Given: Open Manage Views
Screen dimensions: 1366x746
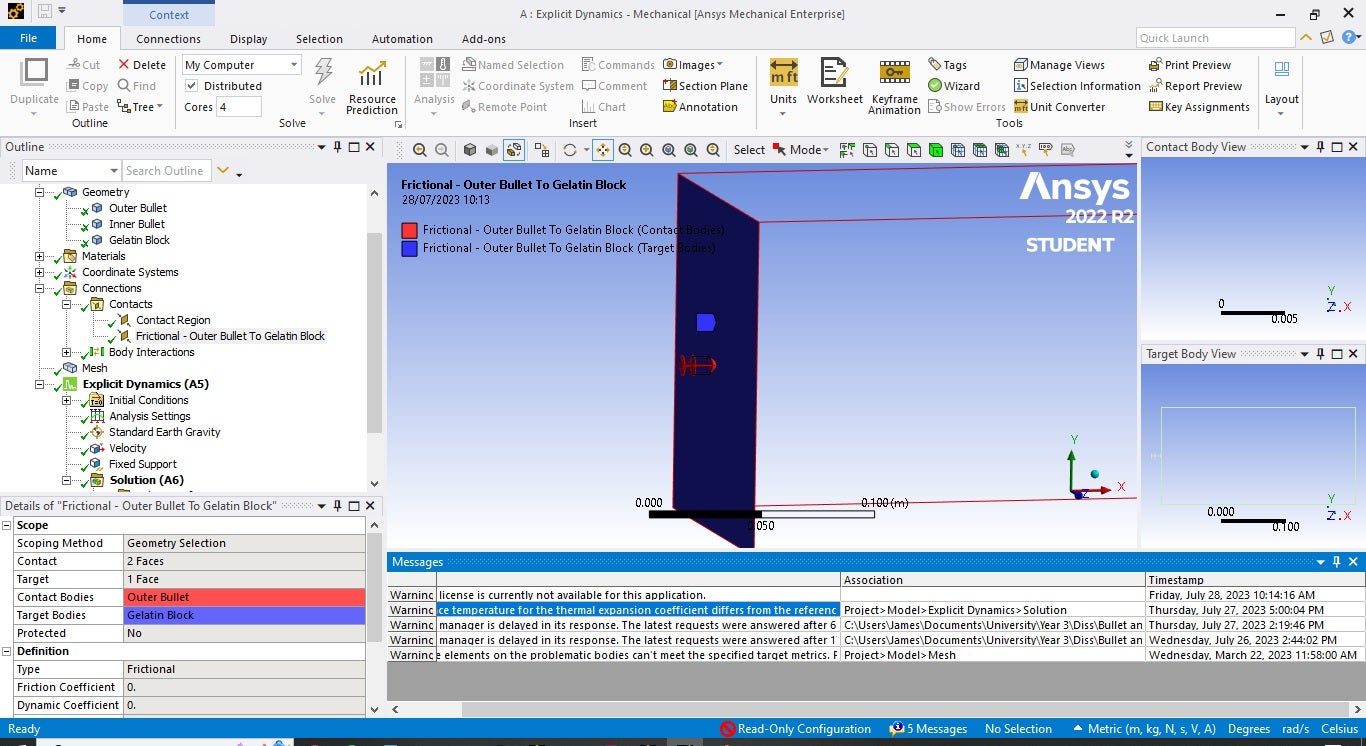Looking at the screenshot, I should 1059,65.
